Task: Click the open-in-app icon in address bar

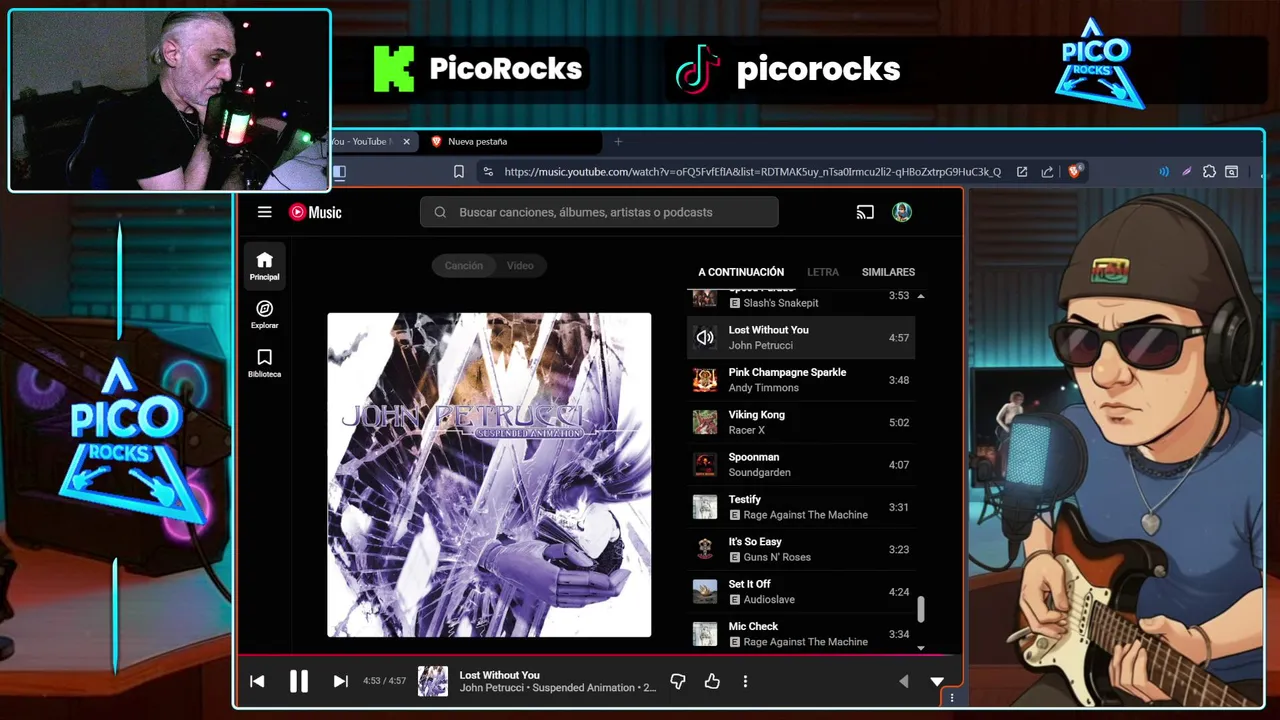Action: pos(1022,172)
